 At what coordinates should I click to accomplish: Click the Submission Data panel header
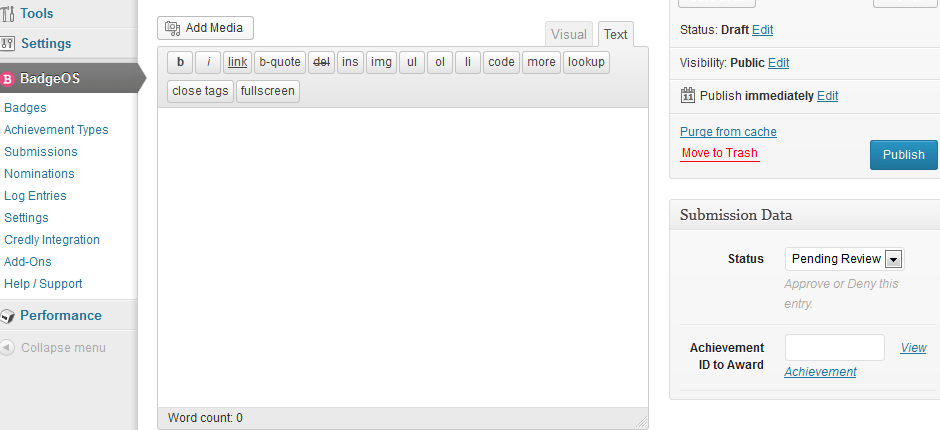pos(805,215)
